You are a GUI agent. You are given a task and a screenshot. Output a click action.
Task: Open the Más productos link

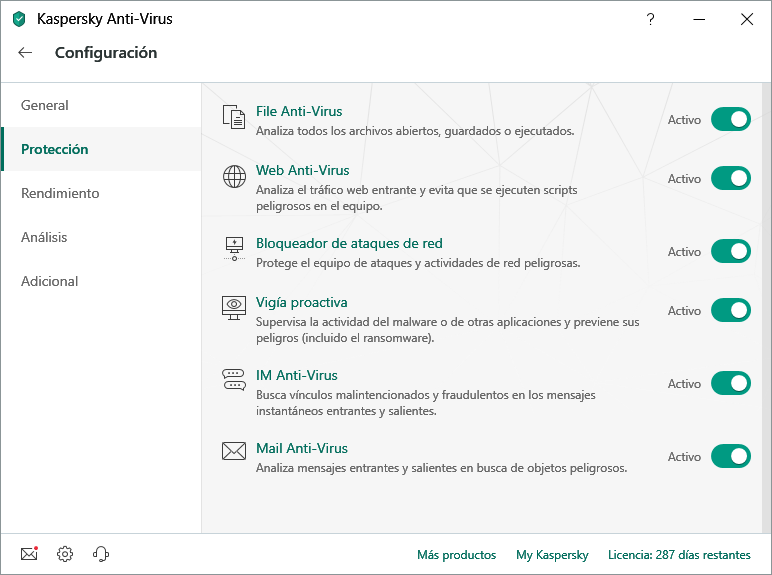coord(456,555)
